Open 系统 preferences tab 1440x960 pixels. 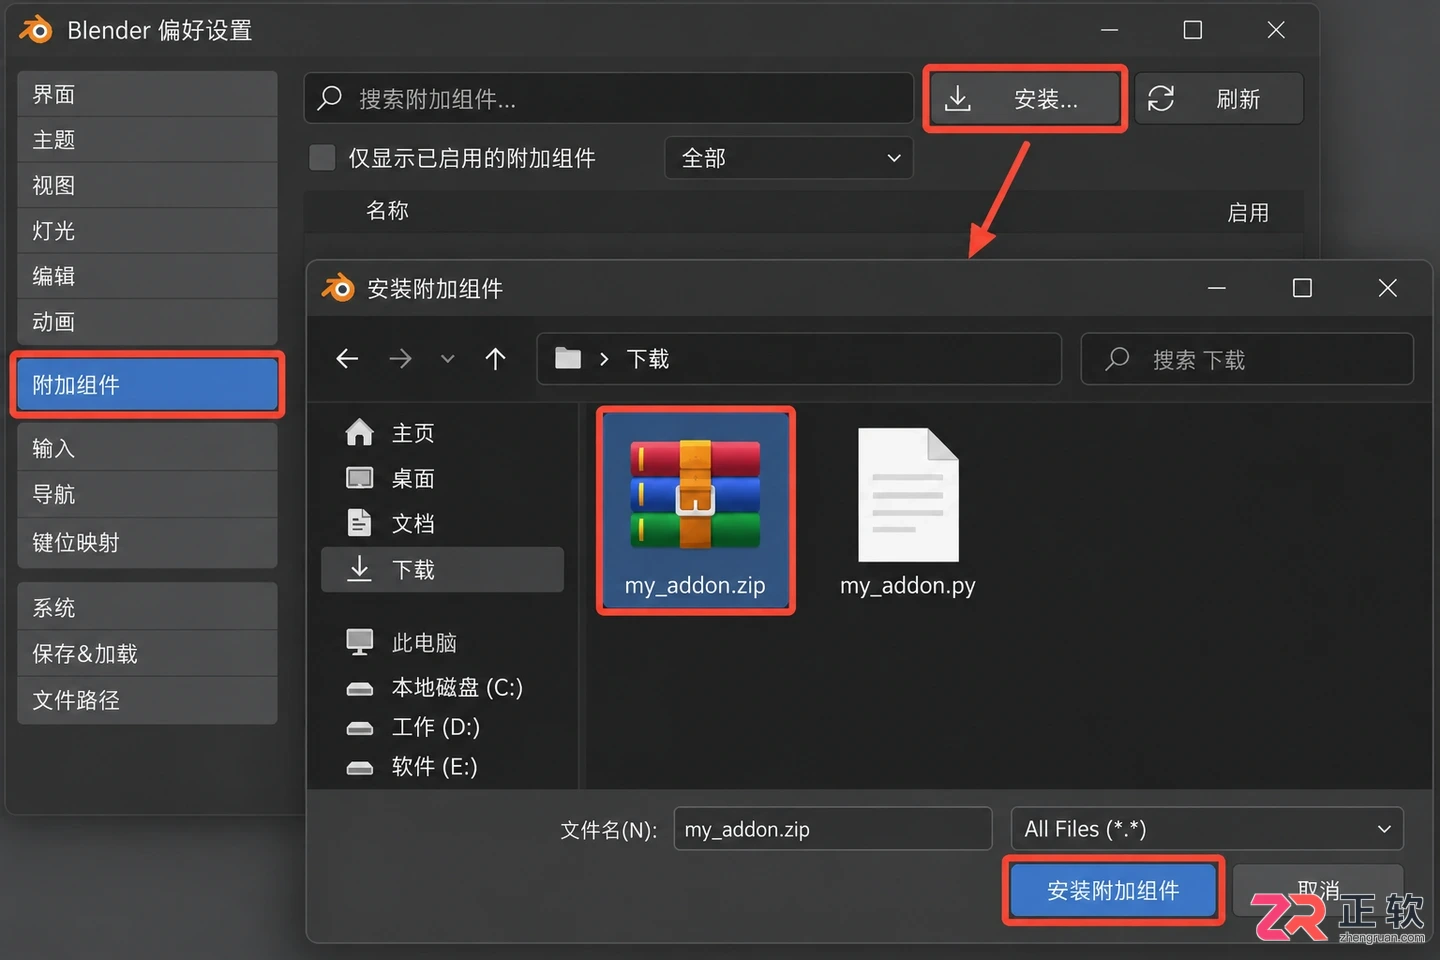147,607
